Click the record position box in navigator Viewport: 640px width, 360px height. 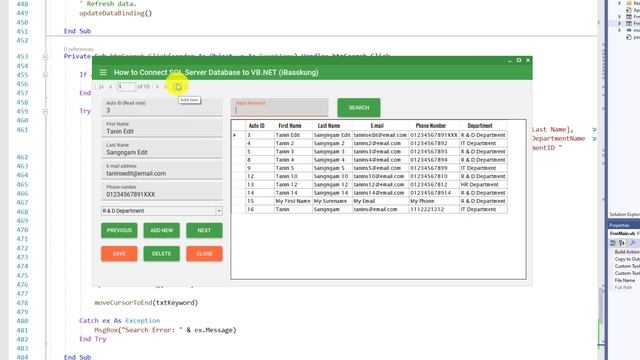[x=126, y=87]
